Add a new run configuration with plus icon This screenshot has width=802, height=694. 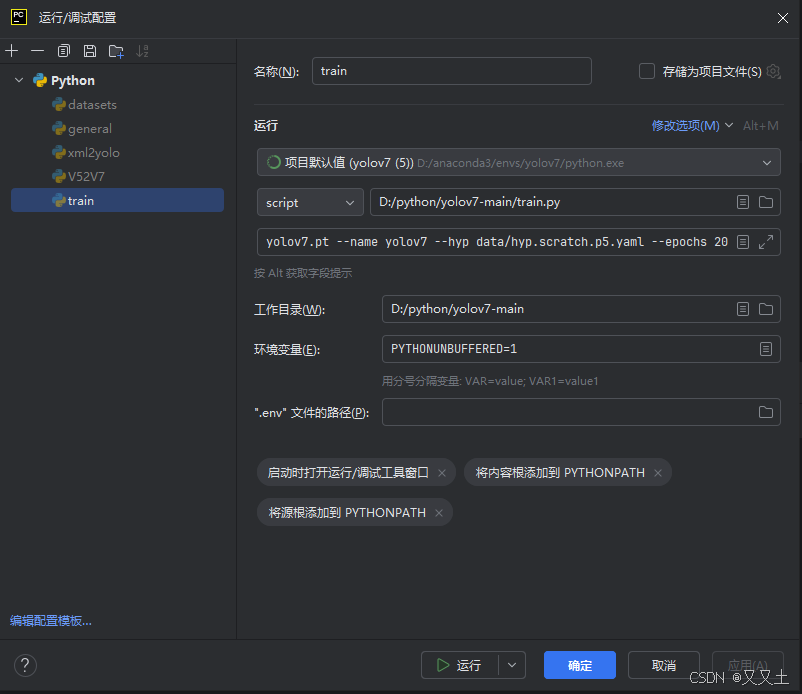[x=11, y=51]
